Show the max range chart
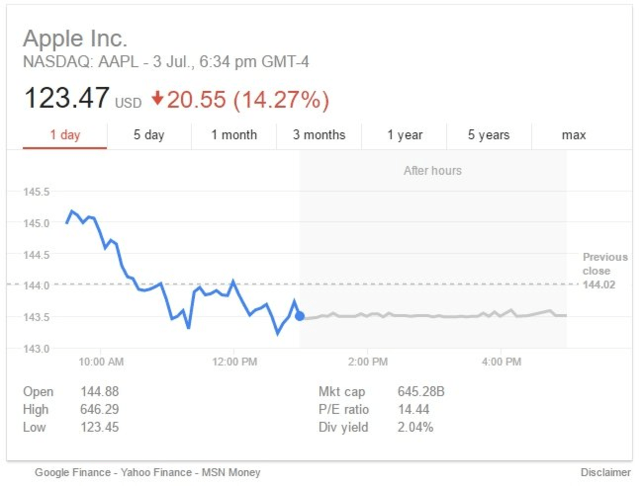This screenshot has height=486, width=640. [574, 135]
